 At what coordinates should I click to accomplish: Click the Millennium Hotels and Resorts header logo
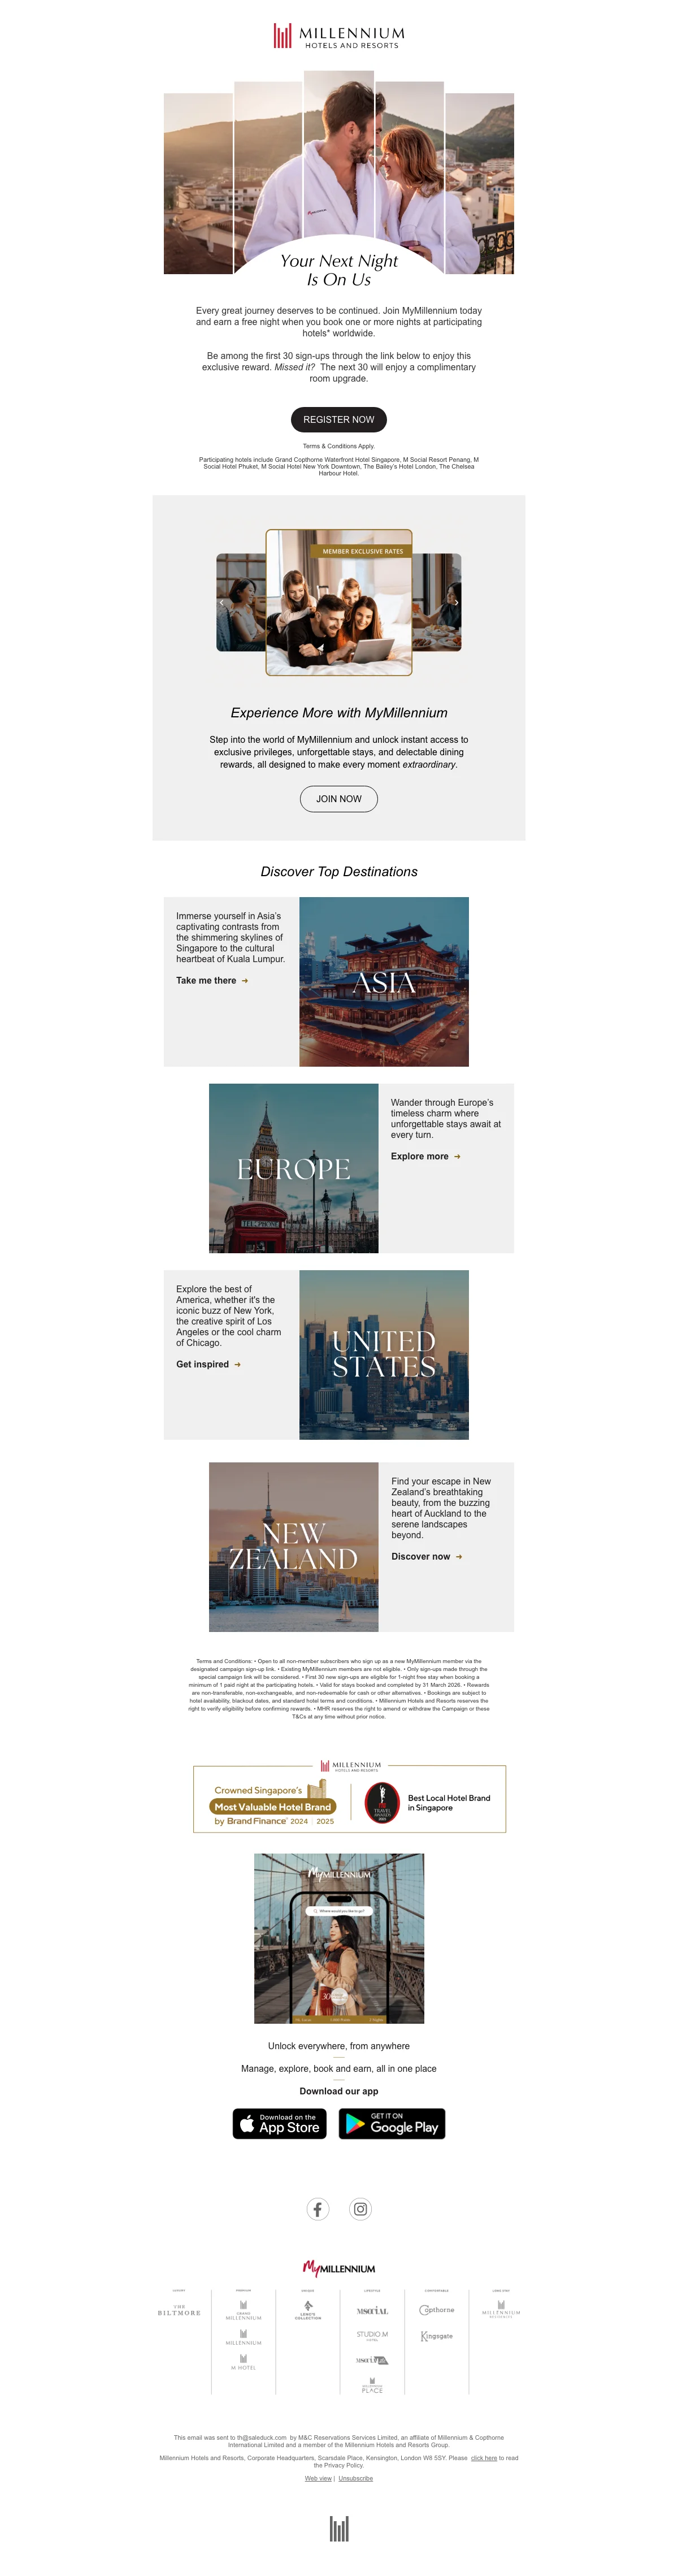click(339, 37)
